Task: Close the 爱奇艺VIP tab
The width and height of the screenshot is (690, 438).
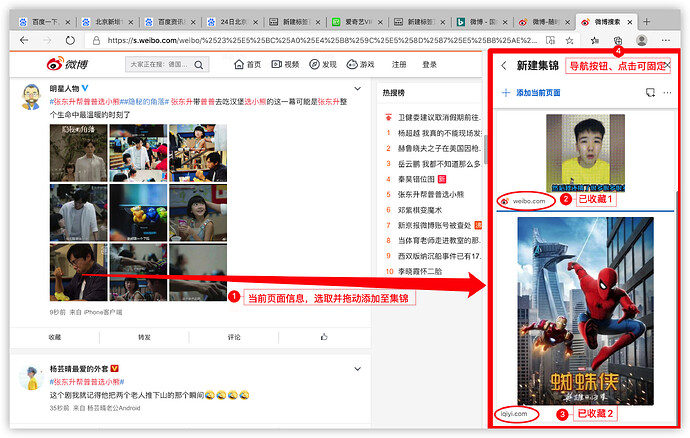Action: coord(380,22)
